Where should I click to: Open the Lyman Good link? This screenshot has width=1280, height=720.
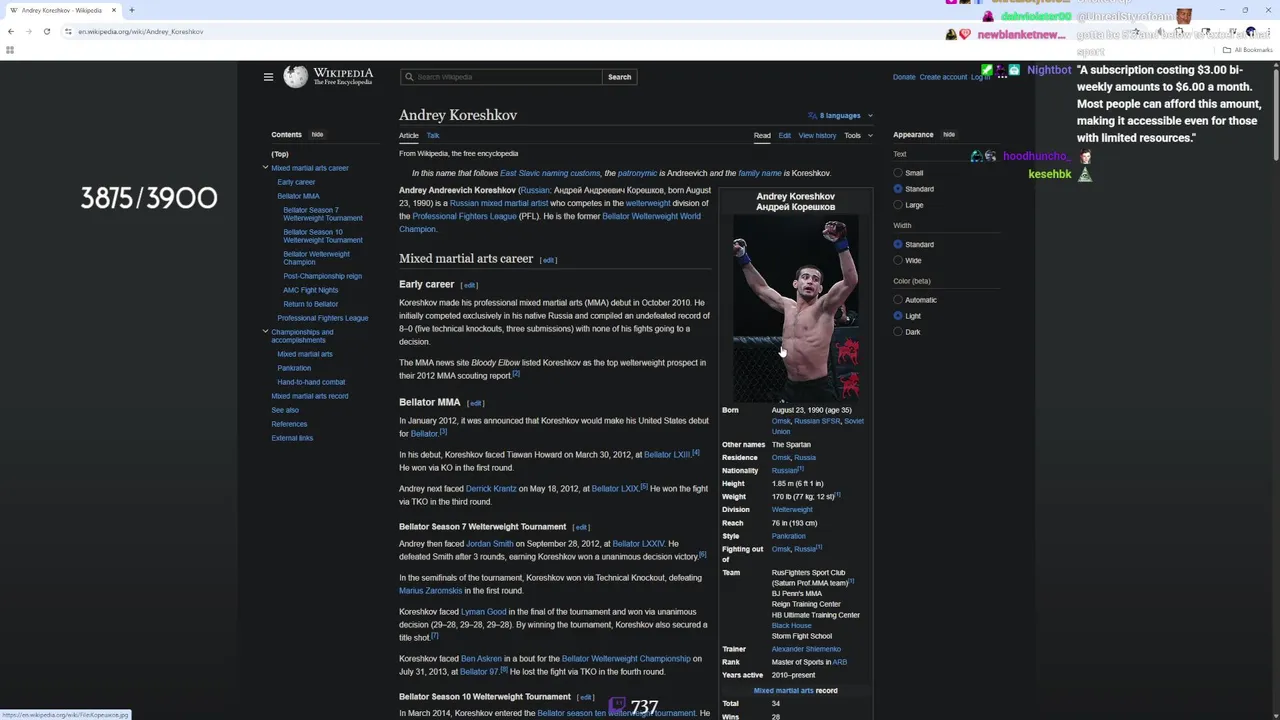tap(484, 612)
